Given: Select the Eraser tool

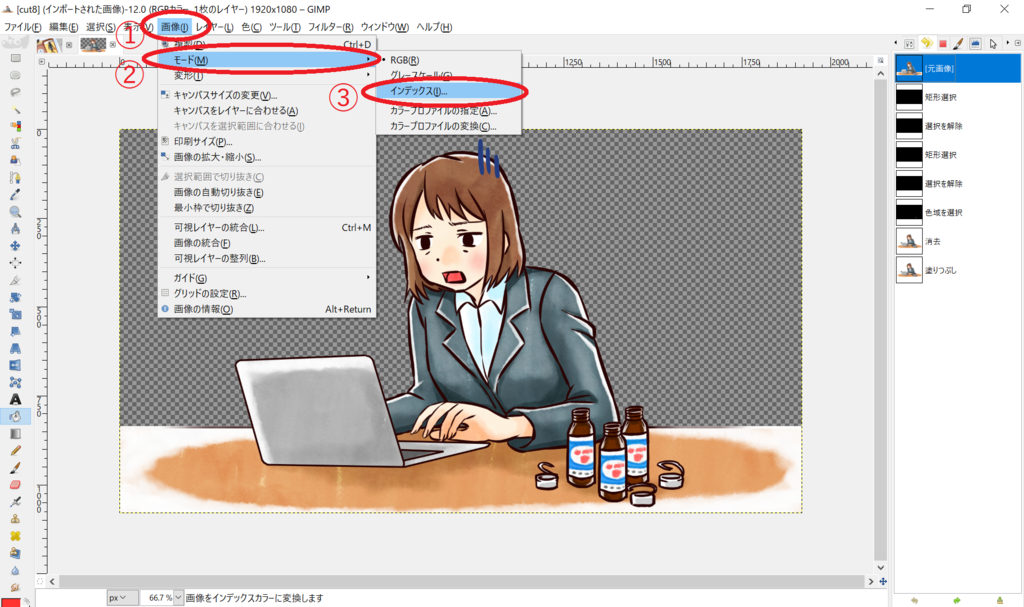Looking at the screenshot, I should (x=15, y=484).
